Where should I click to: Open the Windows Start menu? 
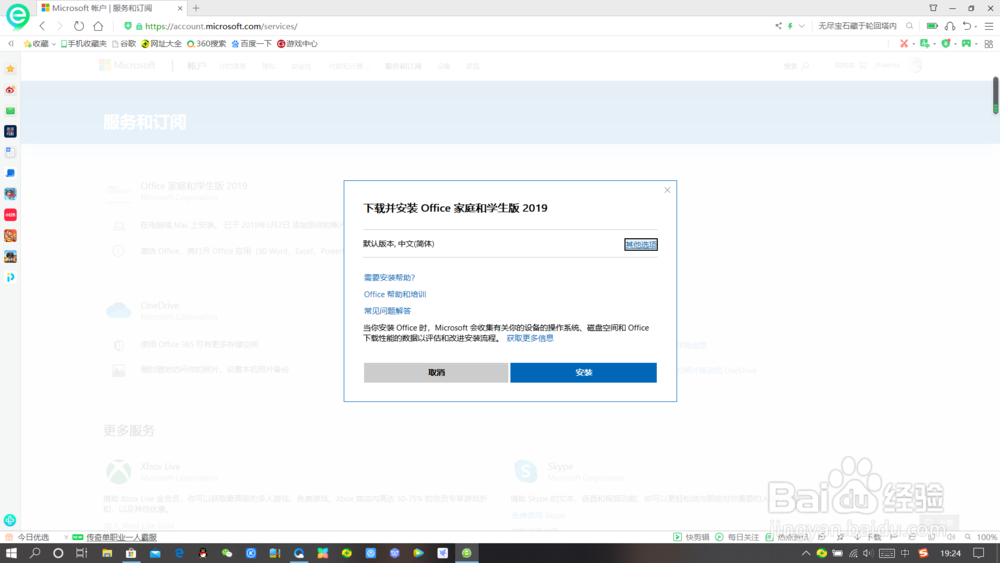tap(11, 553)
